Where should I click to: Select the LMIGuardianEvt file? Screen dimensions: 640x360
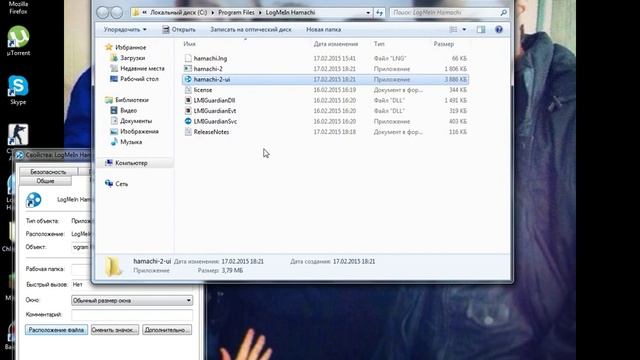(x=214, y=111)
